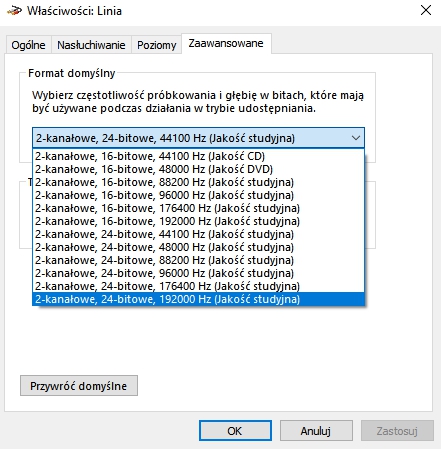Open the Nasłuchiwanie tab
Viewport: 441px width, 449px height.
[91, 45]
